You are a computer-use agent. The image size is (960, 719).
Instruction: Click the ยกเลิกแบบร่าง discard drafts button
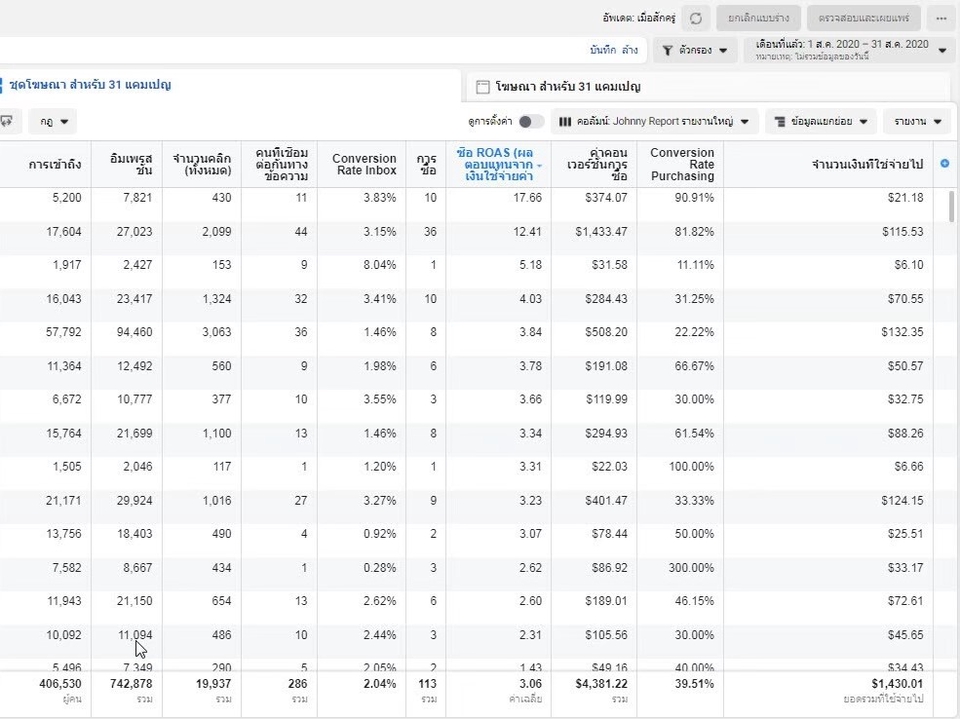[759, 18]
